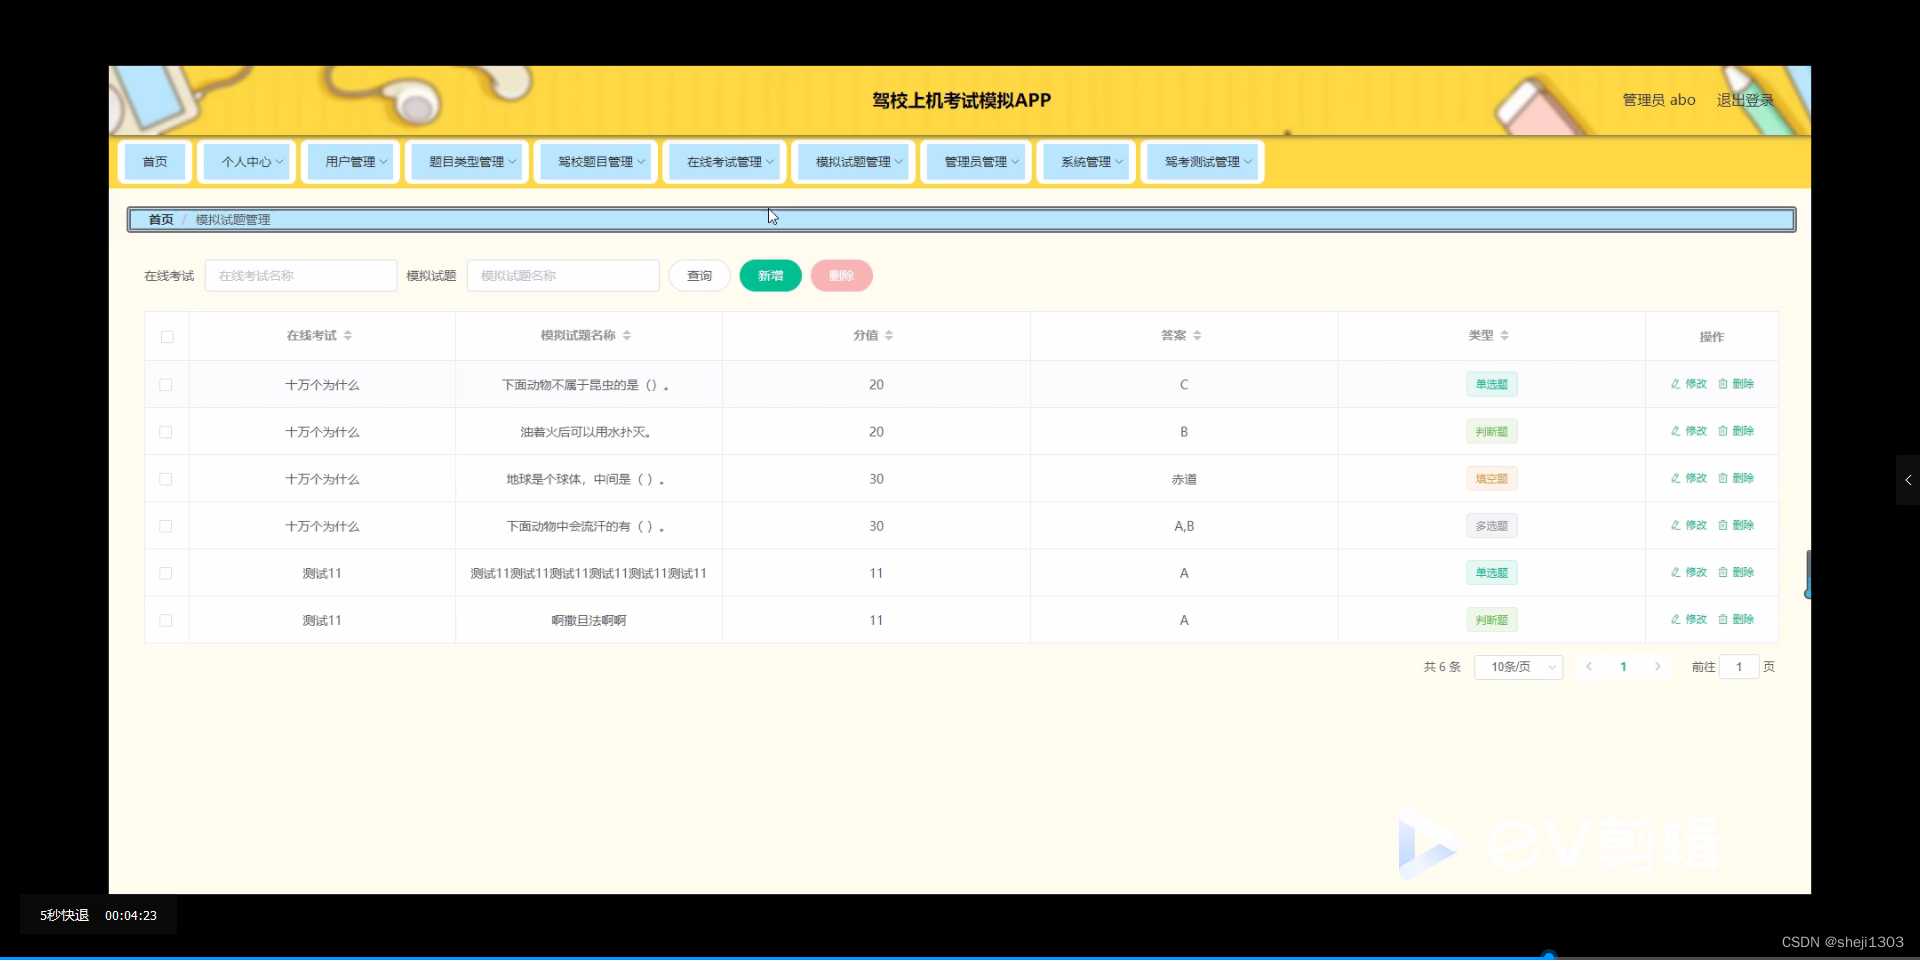Sort the table by 分值 column
1920x960 pixels.
pyautogui.click(x=888, y=335)
